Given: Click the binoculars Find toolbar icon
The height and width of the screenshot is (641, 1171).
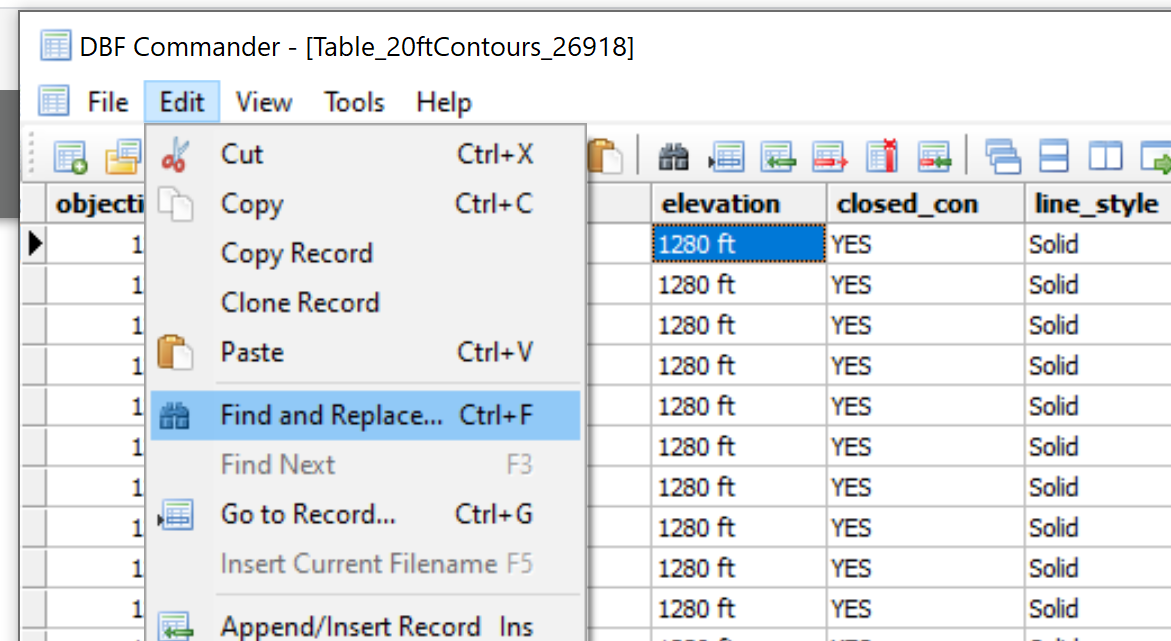Looking at the screenshot, I should (x=673, y=158).
